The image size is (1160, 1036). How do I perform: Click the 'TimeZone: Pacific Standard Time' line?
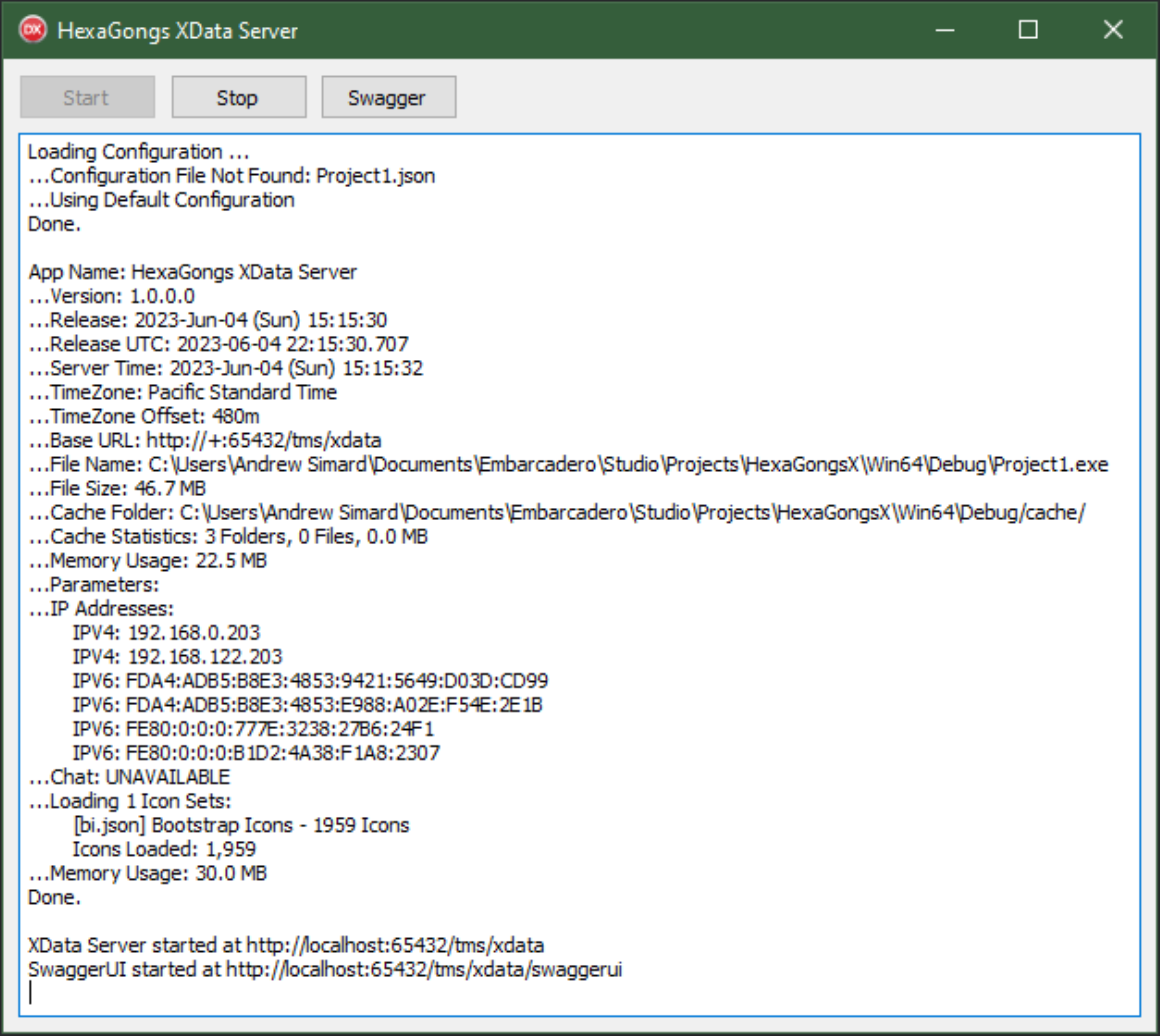coord(182,392)
